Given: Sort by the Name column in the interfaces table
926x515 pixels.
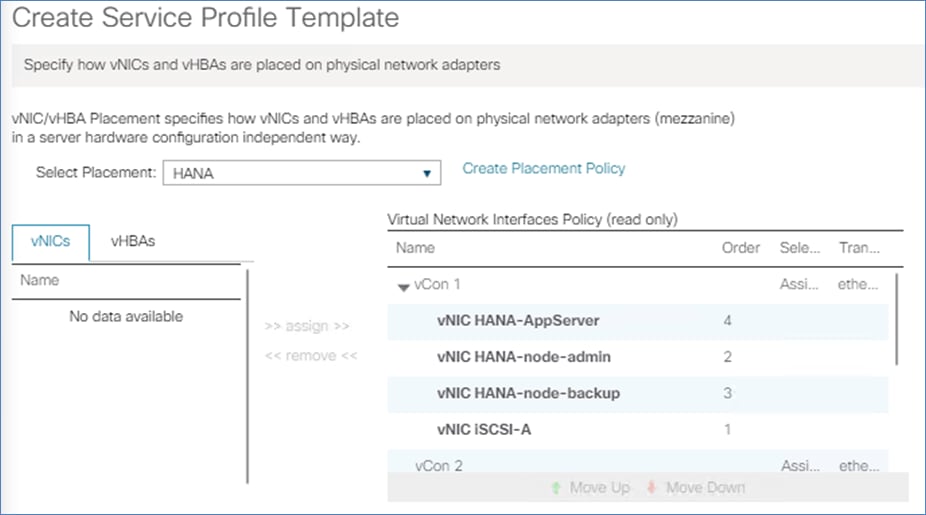Looking at the screenshot, I should click(x=415, y=248).
